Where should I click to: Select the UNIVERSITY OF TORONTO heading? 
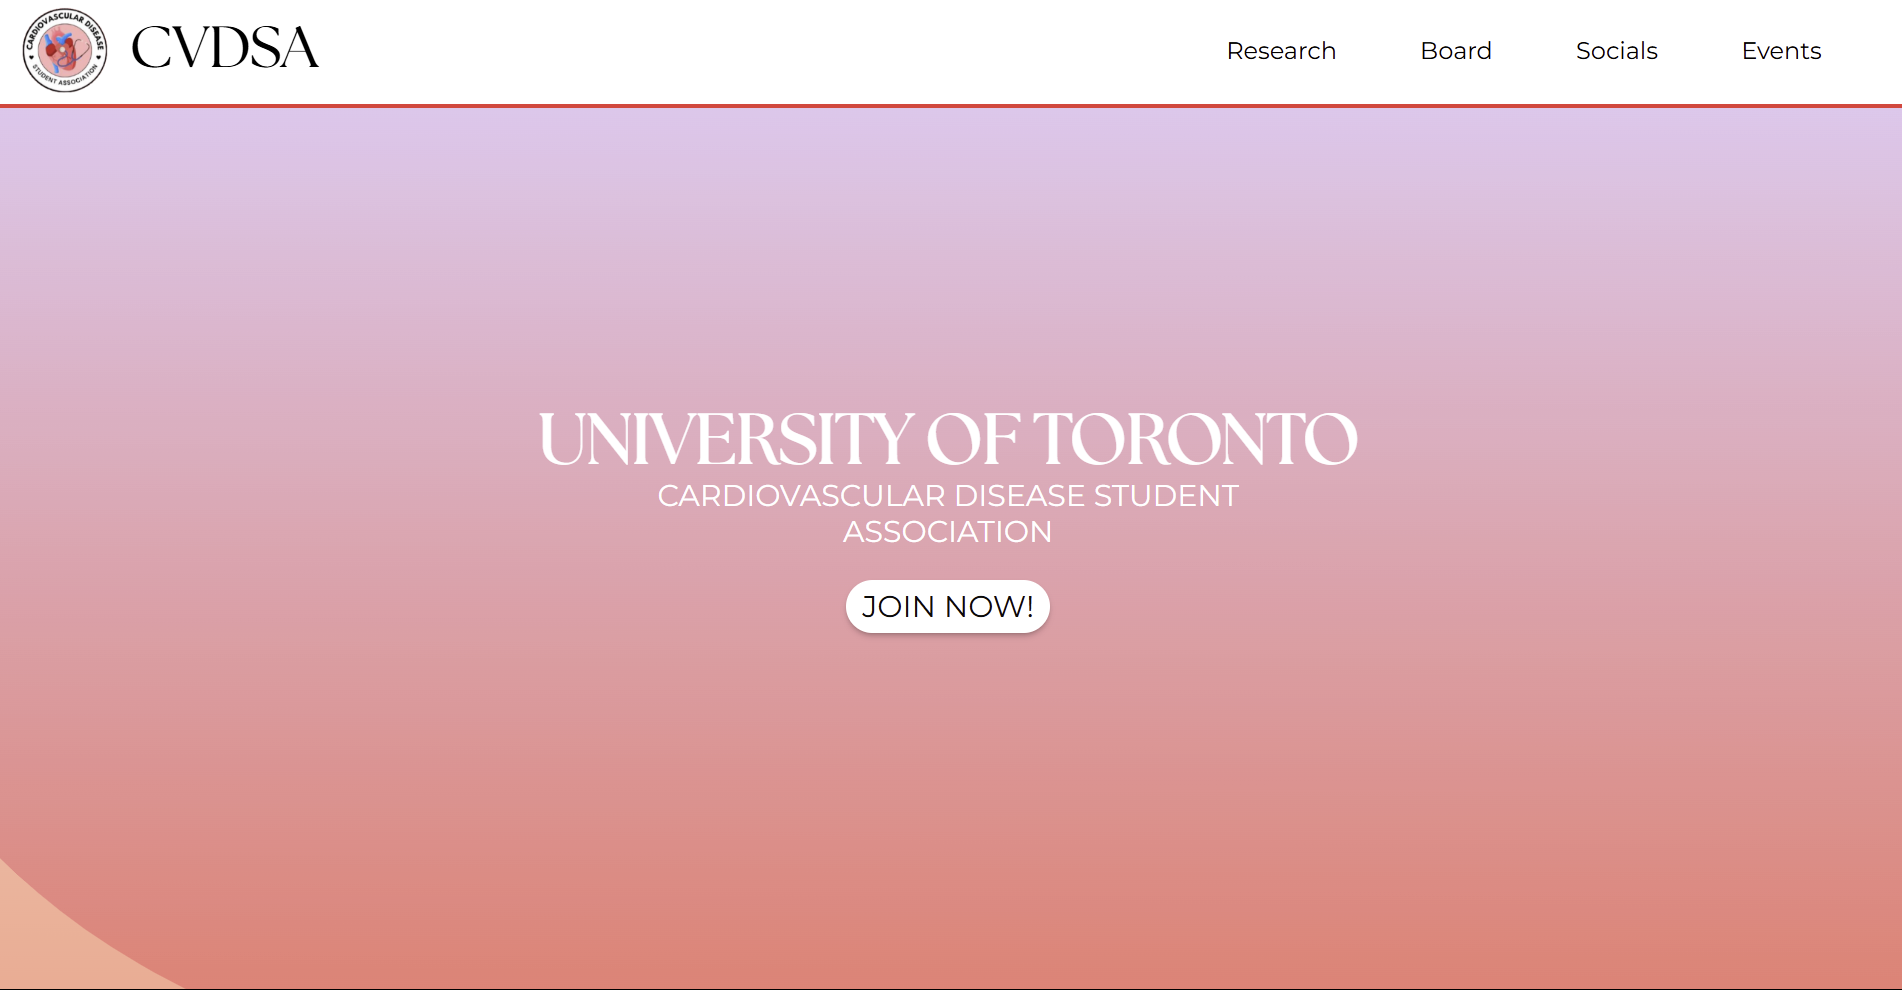coord(948,439)
